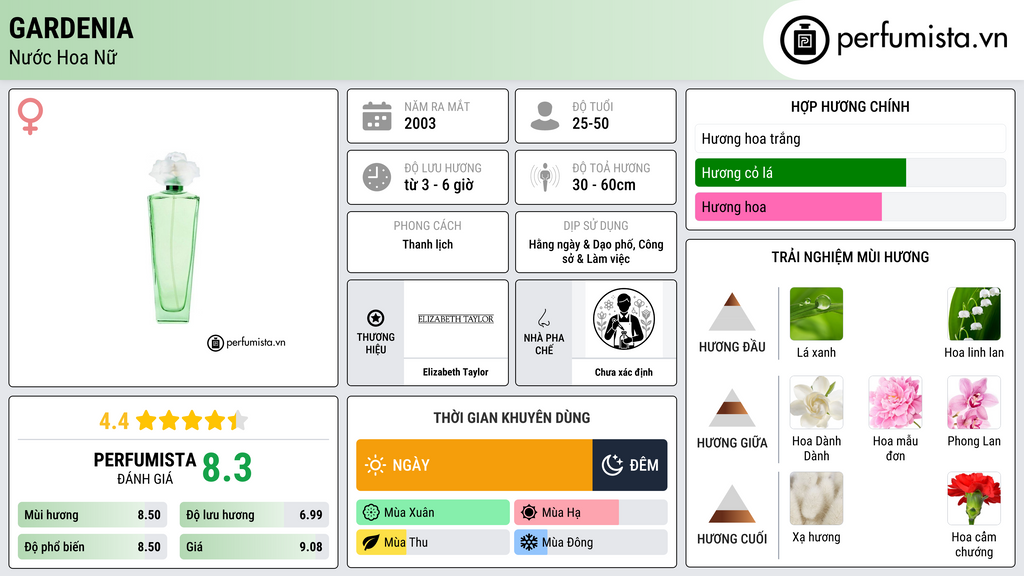Click the Hoa cẩm chướng note image

coord(974,498)
